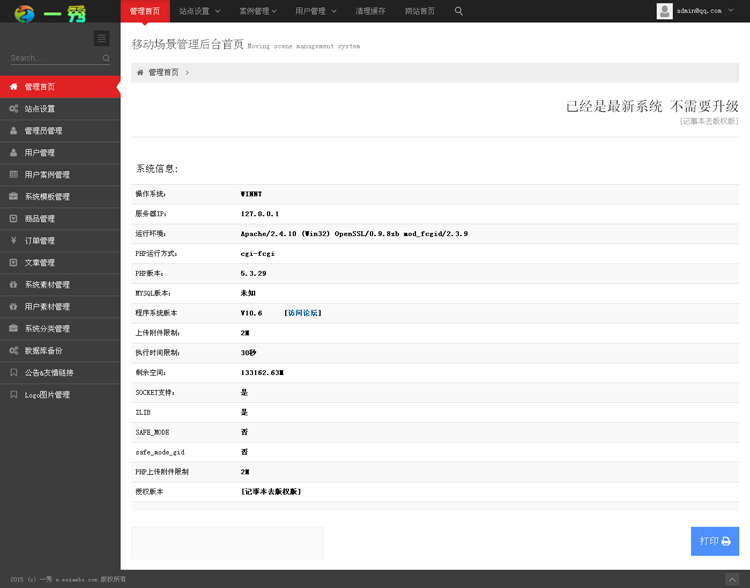Click the gift icon beside 用户素材管理
Screen dimensions: 750x588
pos(14,307)
